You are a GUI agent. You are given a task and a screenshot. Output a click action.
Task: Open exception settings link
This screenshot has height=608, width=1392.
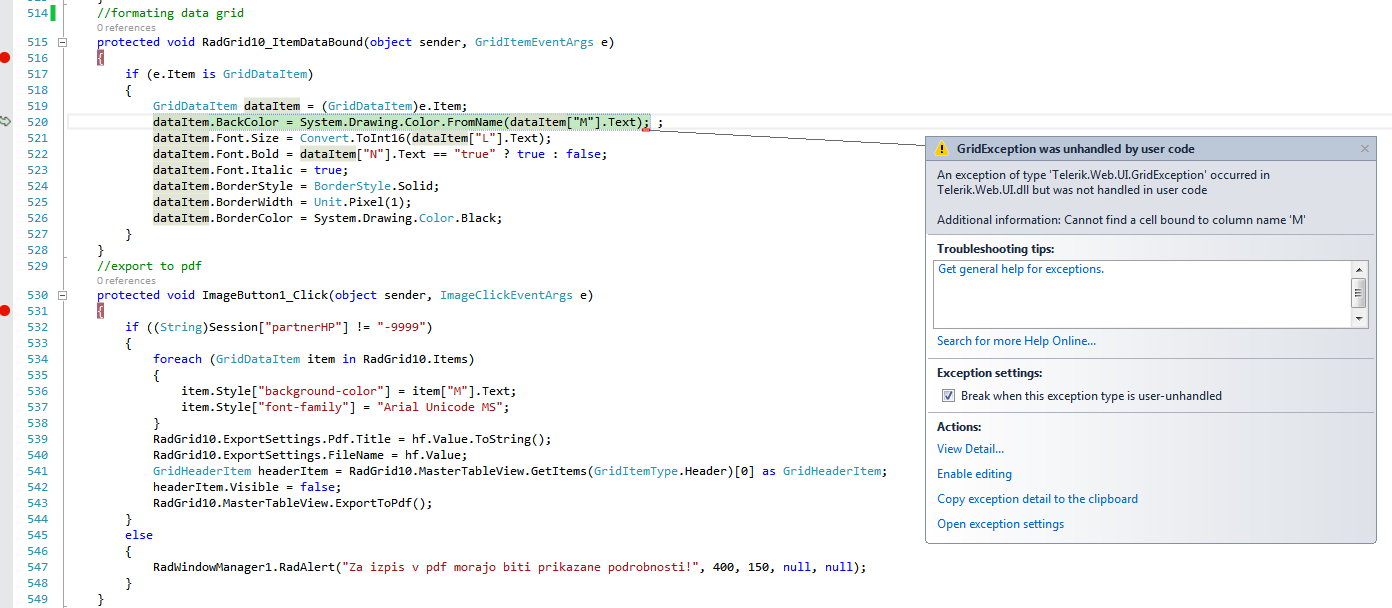[1000, 524]
